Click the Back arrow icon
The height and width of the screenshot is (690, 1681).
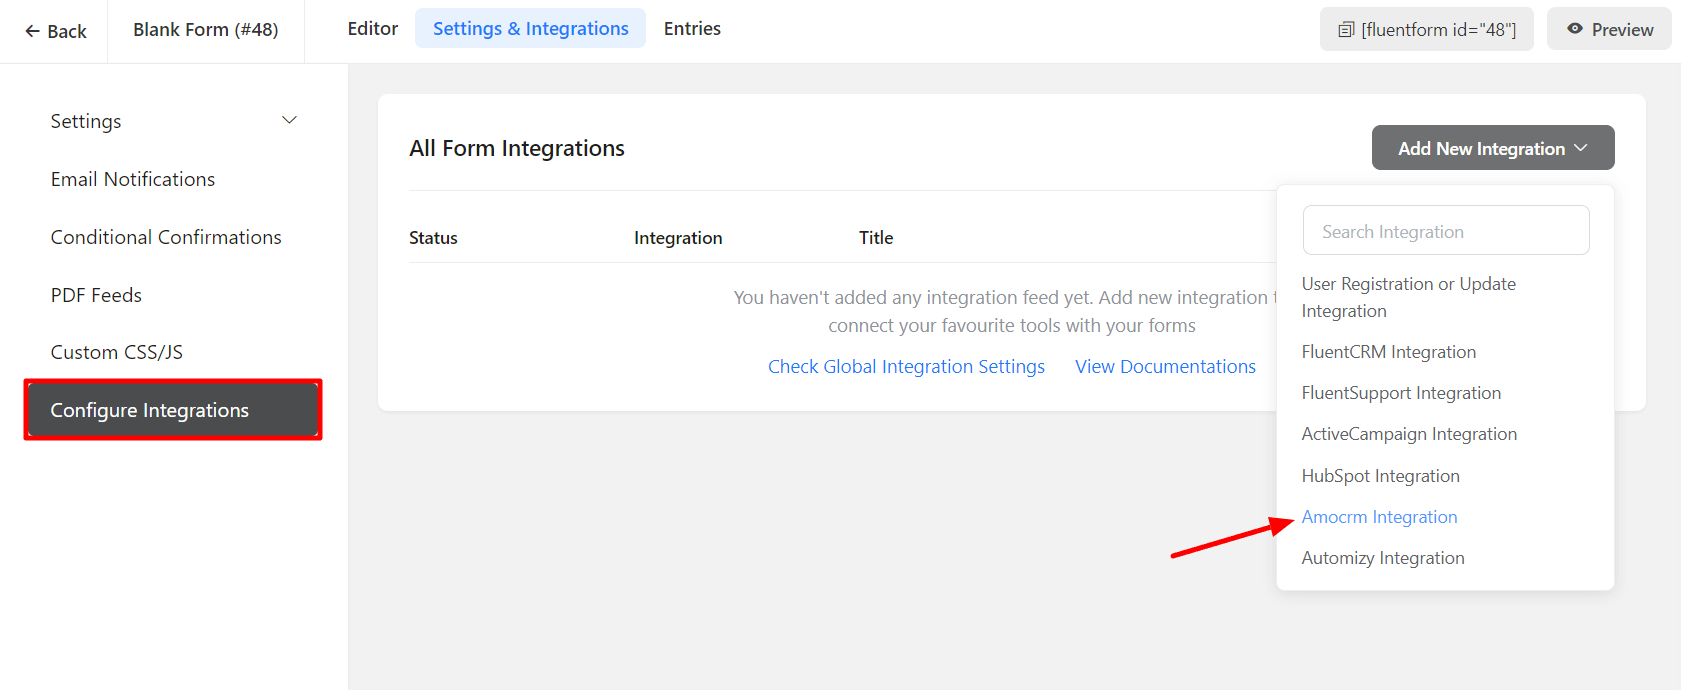[32, 31]
